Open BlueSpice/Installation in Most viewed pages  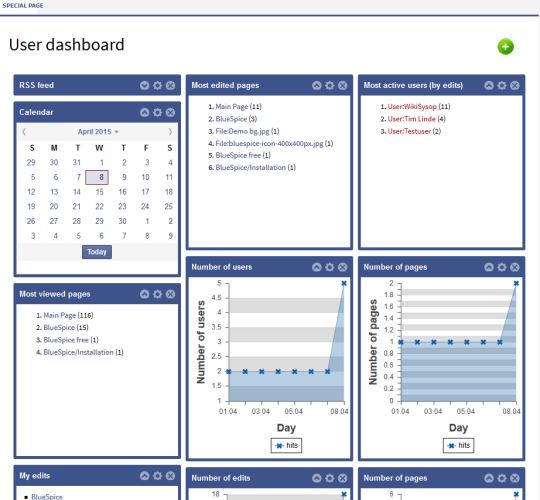tap(79, 353)
